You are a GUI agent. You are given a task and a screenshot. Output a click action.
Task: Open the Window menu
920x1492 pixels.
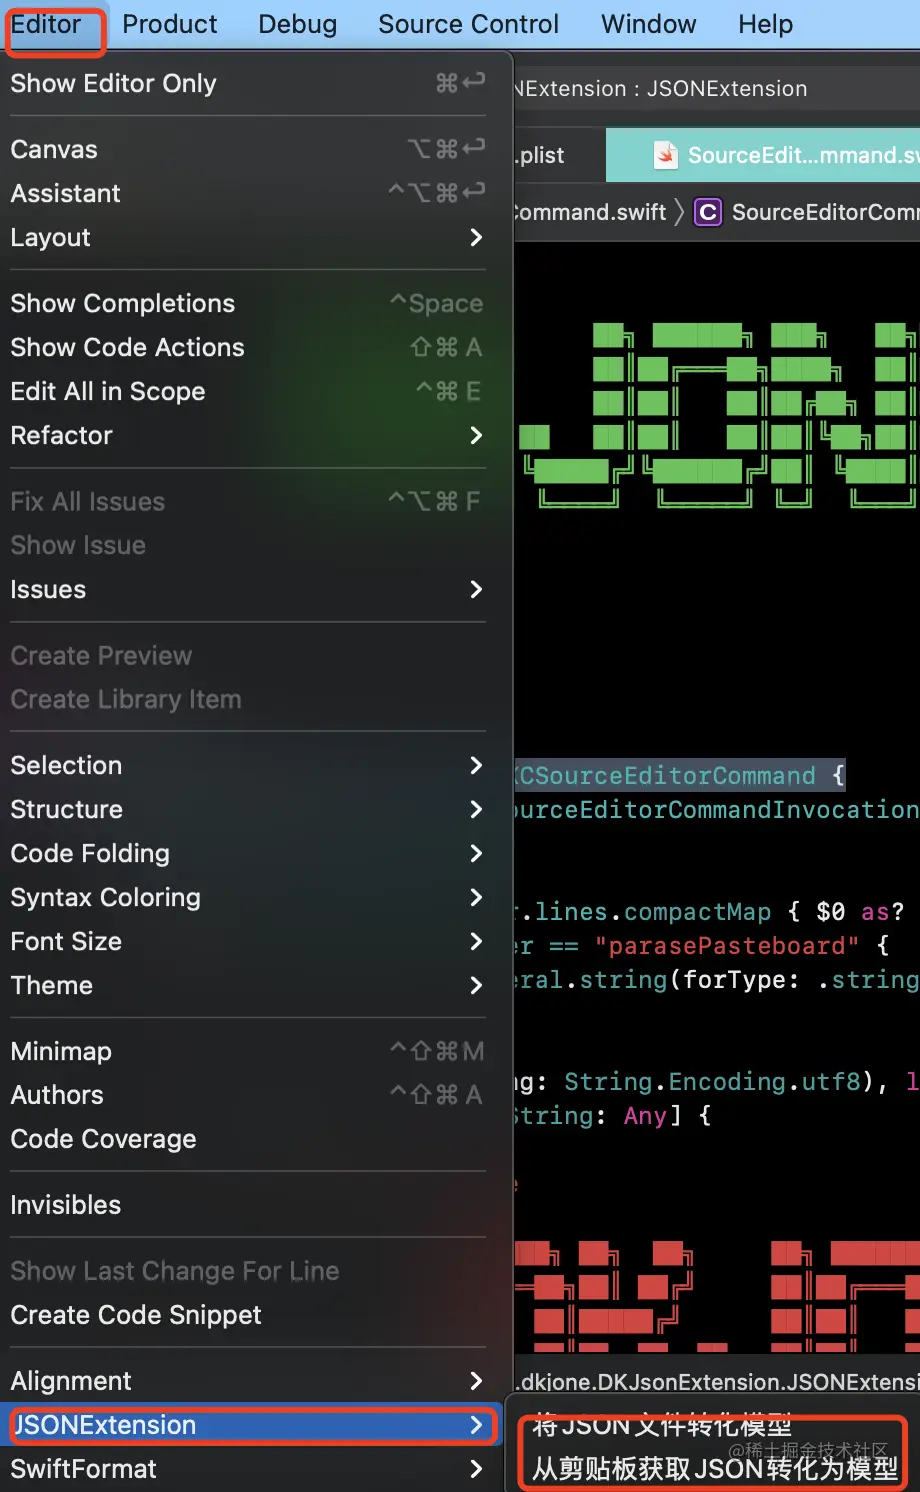(648, 25)
